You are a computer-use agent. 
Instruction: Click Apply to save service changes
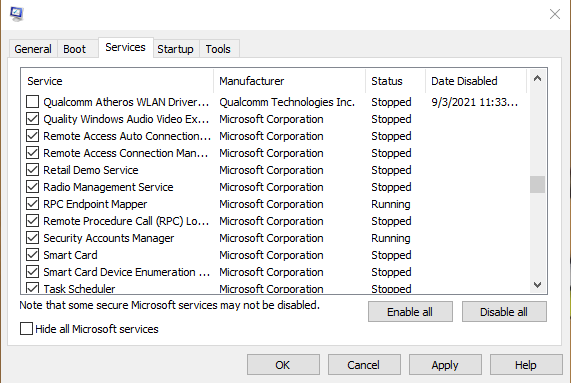[445, 365]
